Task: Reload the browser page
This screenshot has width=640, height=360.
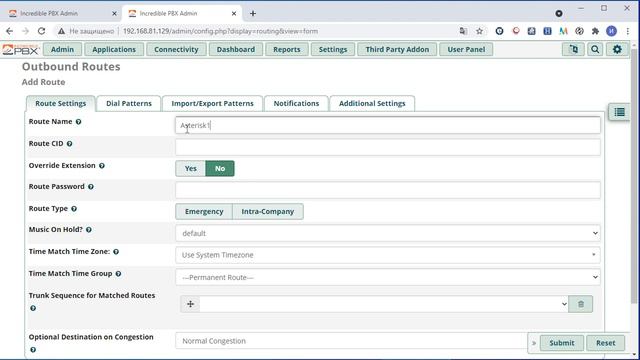Action: pyautogui.click(x=42, y=31)
